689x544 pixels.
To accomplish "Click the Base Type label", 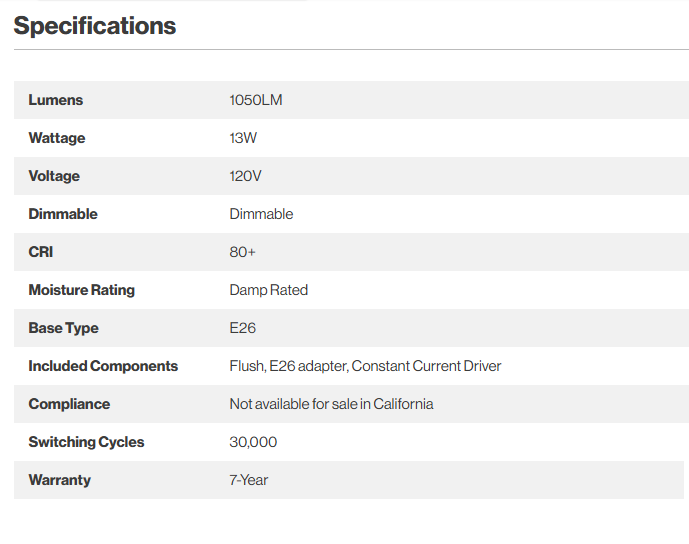I will 63,328.
